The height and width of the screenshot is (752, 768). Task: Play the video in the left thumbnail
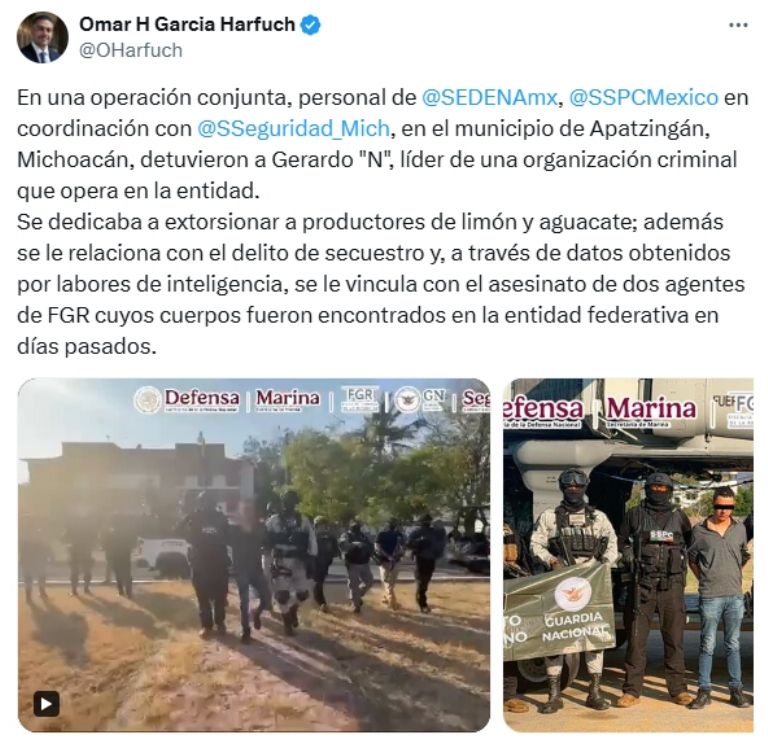click(x=47, y=704)
